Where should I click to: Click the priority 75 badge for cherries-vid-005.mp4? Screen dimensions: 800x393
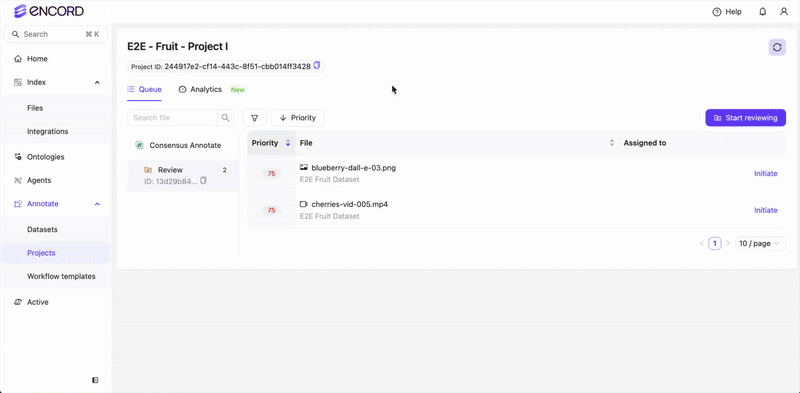271,210
